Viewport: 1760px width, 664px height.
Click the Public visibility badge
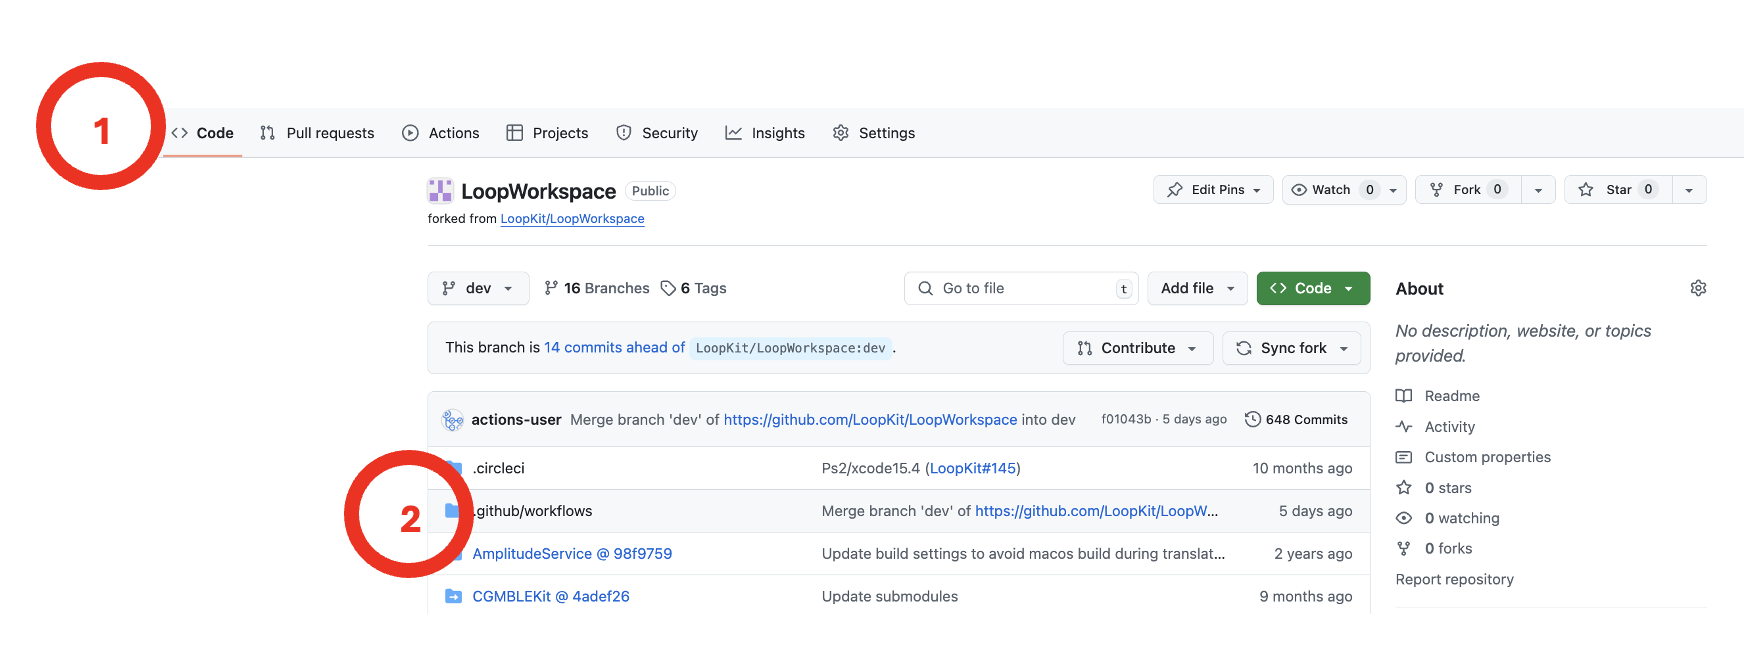coord(650,191)
